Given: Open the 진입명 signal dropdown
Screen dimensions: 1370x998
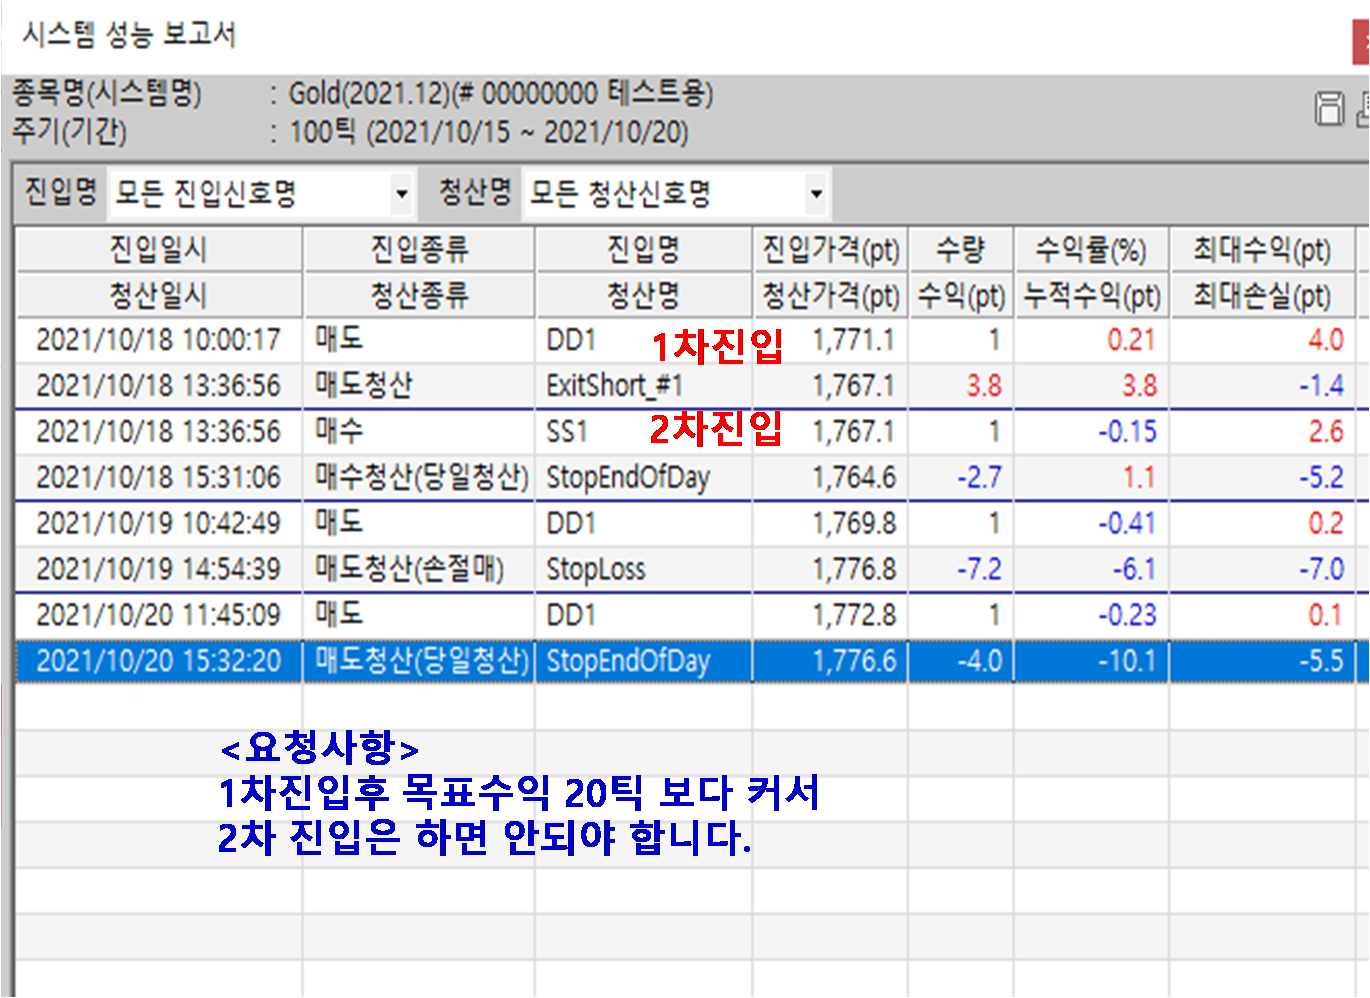Looking at the screenshot, I should [x=401, y=193].
